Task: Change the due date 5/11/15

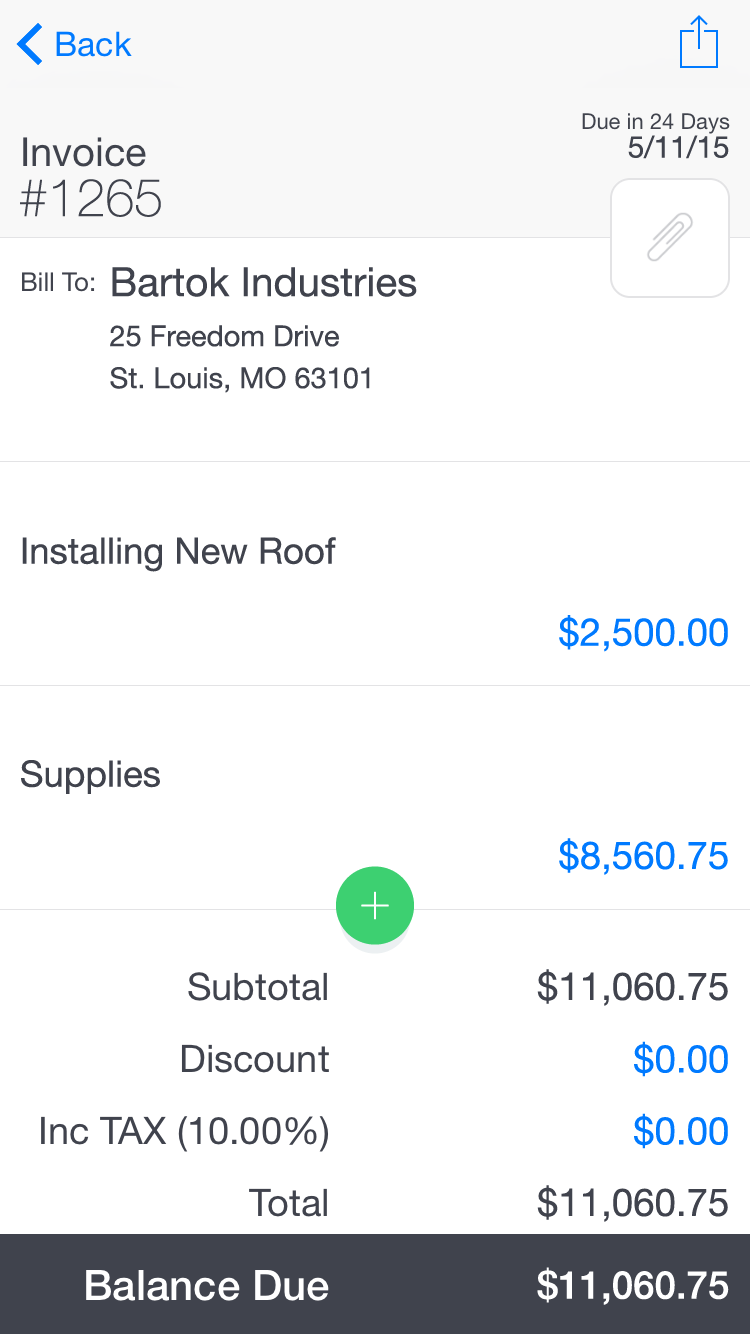Action: coord(678,148)
